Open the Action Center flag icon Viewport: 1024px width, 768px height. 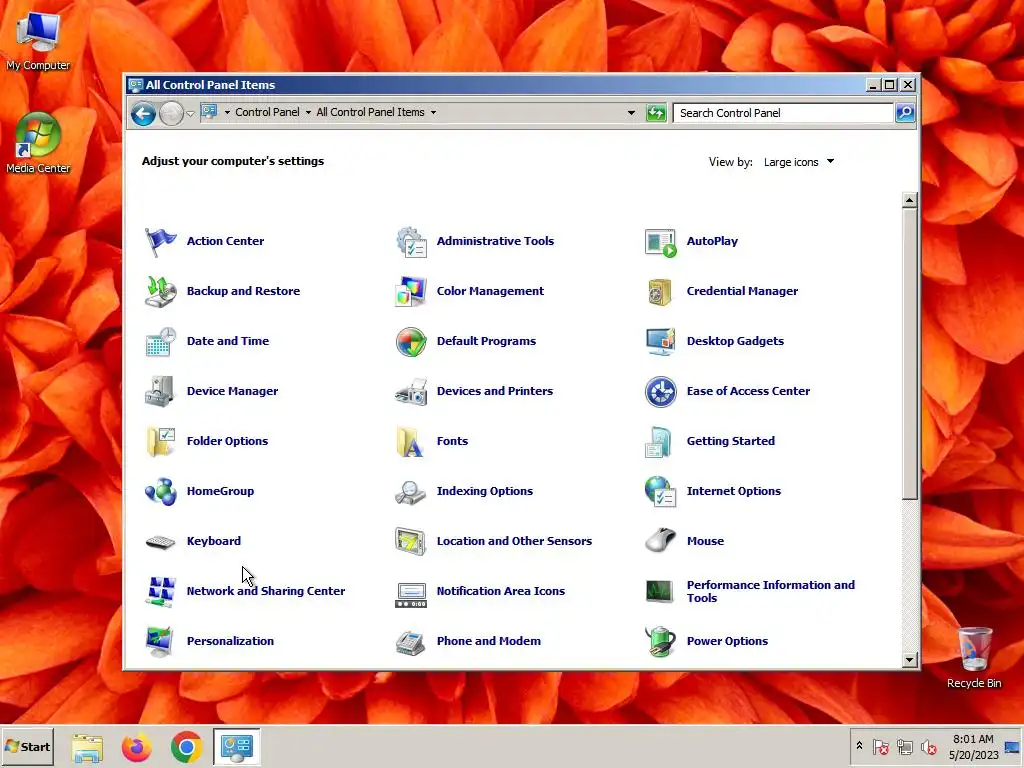[x=160, y=242]
